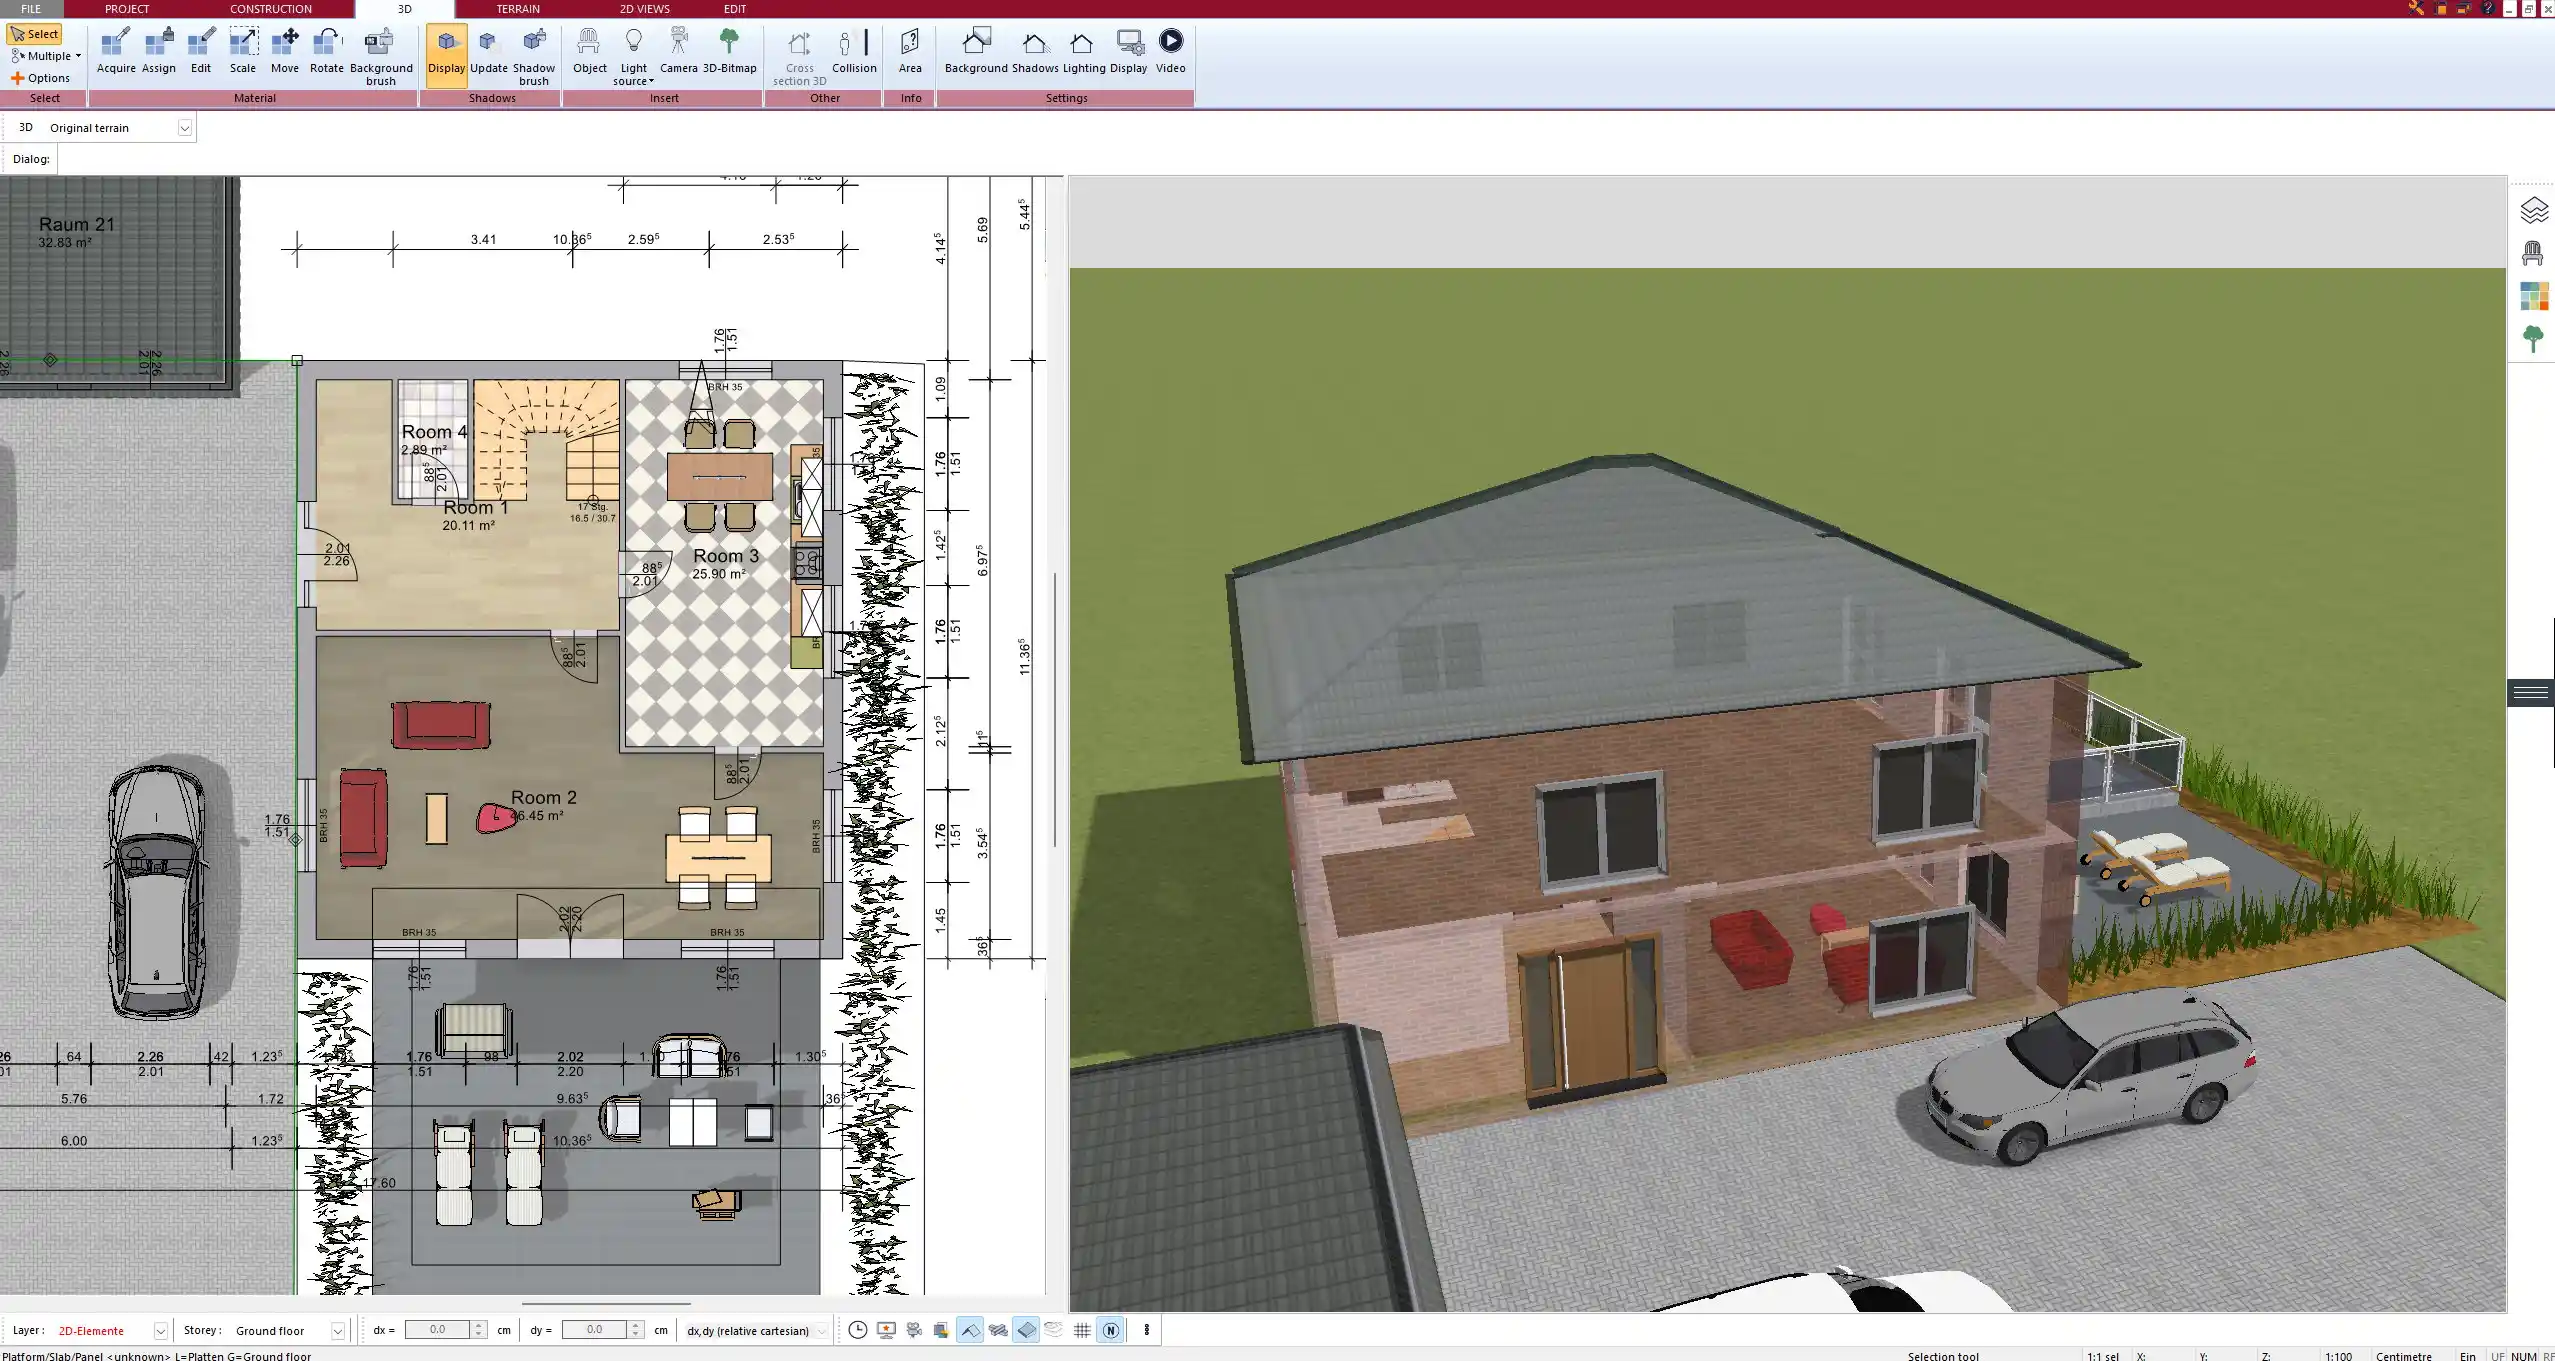The height and width of the screenshot is (1361, 2555).
Task: Click the dx value input field
Action: pyautogui.click(x=438, y=1330)
